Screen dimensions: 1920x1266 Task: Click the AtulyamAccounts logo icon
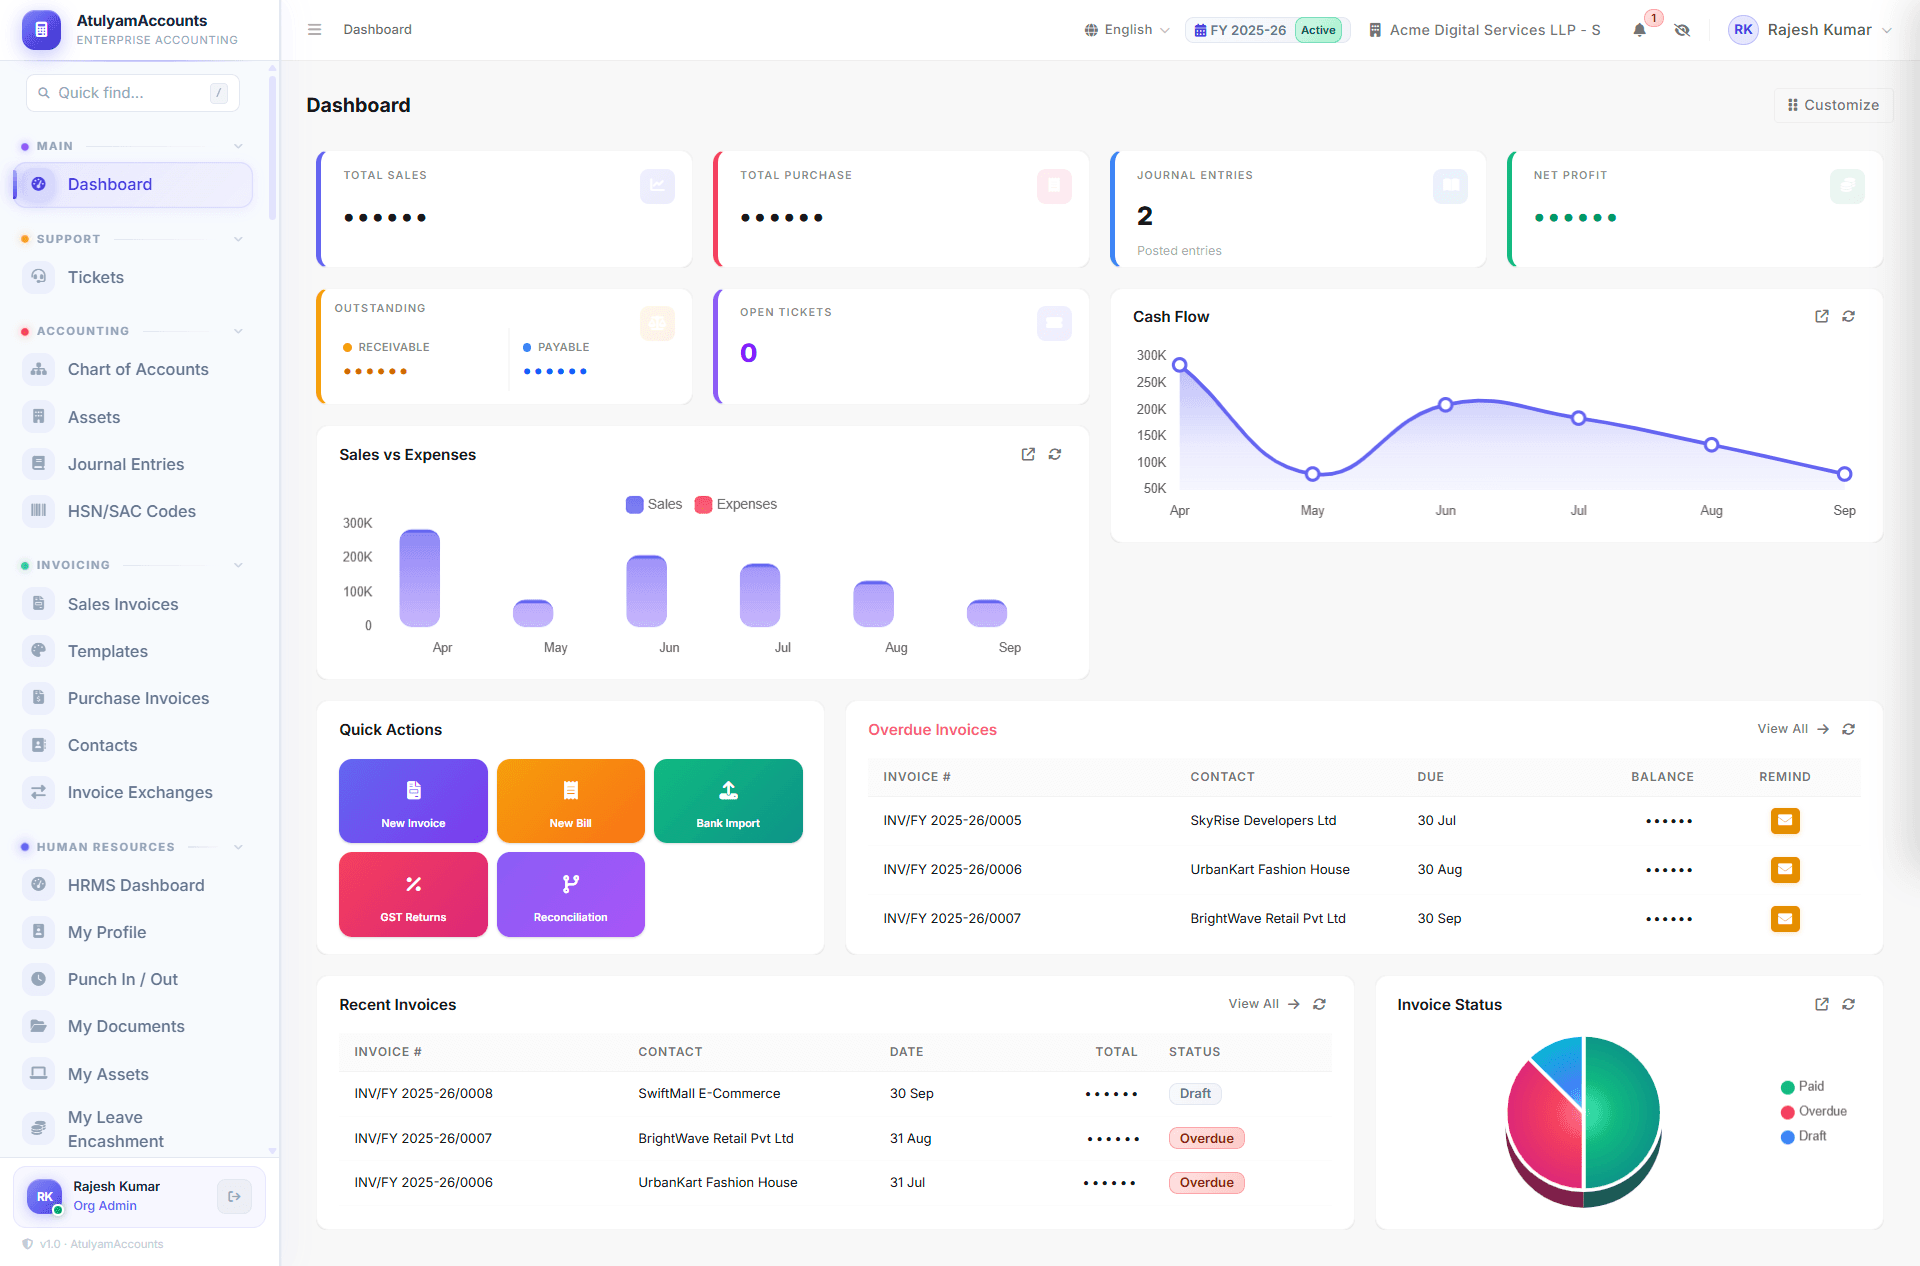(x=41, y=30)
